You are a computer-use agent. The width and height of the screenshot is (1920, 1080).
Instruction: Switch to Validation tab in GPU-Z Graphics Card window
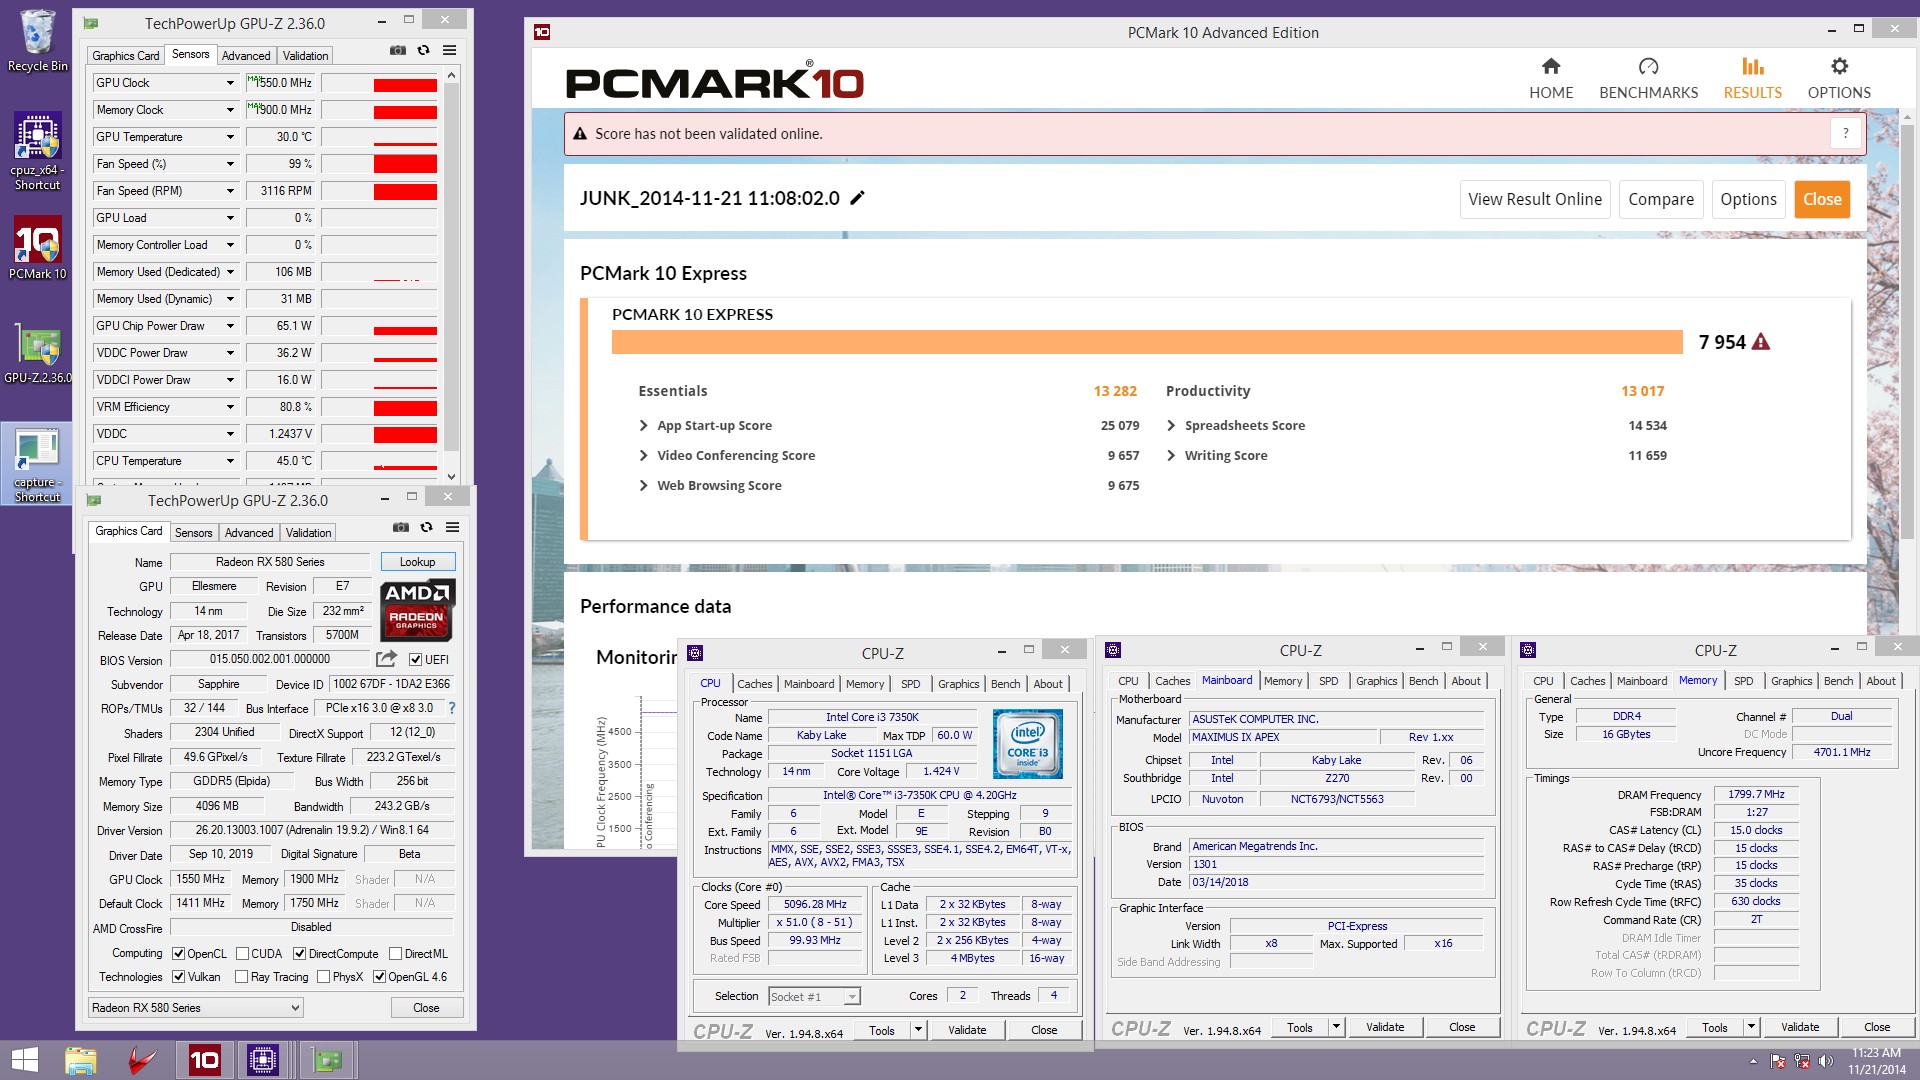coord(308,533)
